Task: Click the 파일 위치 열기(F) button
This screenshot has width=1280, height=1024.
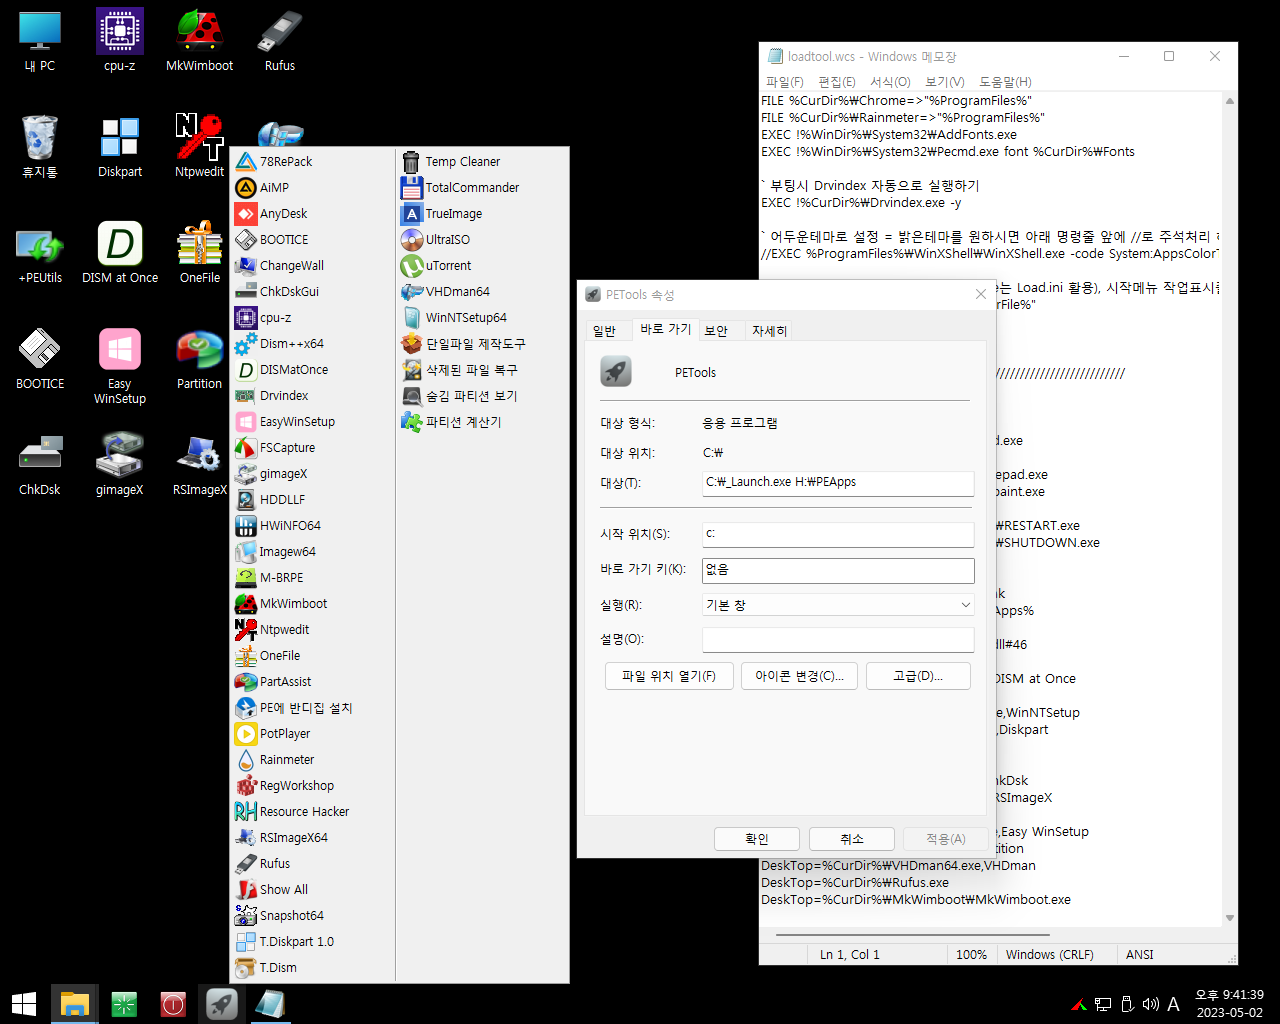Action: tap(669, 676)
